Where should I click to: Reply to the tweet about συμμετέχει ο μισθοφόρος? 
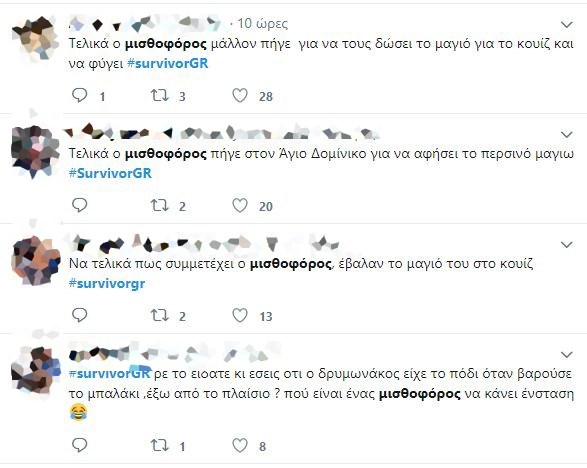[x=79, y=315]
